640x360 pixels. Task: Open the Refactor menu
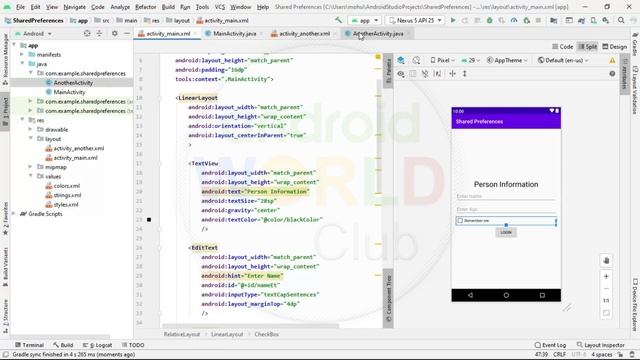(x=145, y=7)
